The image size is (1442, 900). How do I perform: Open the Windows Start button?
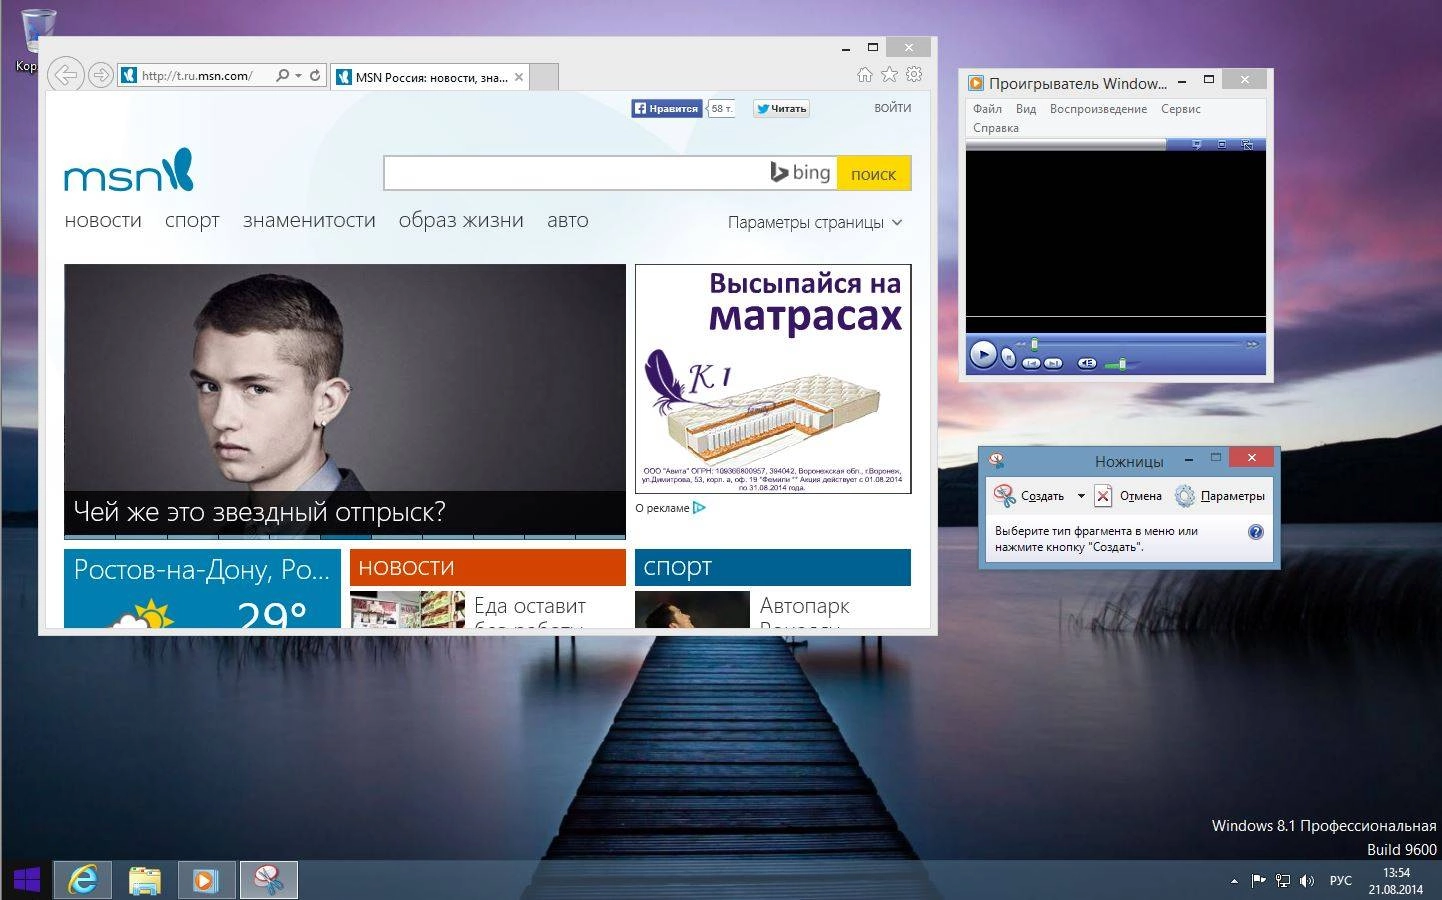pos(25,880)
